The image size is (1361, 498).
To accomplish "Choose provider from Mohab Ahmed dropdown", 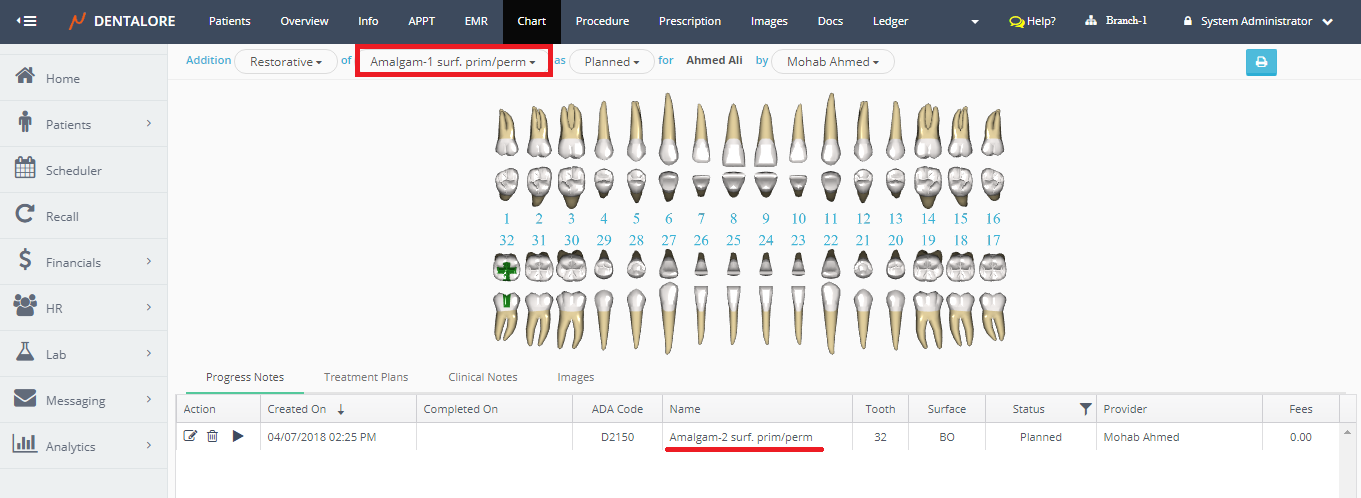I will click(832, 62).
